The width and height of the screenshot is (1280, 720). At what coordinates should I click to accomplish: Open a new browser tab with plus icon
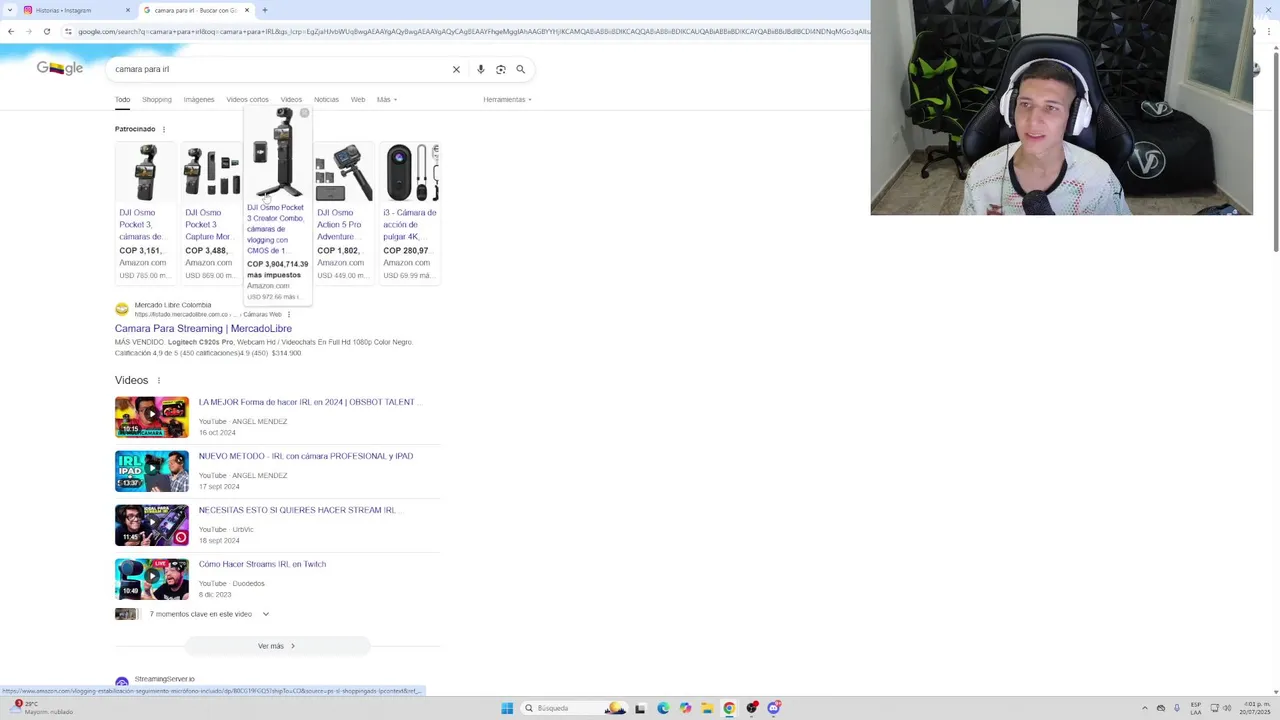264,10
